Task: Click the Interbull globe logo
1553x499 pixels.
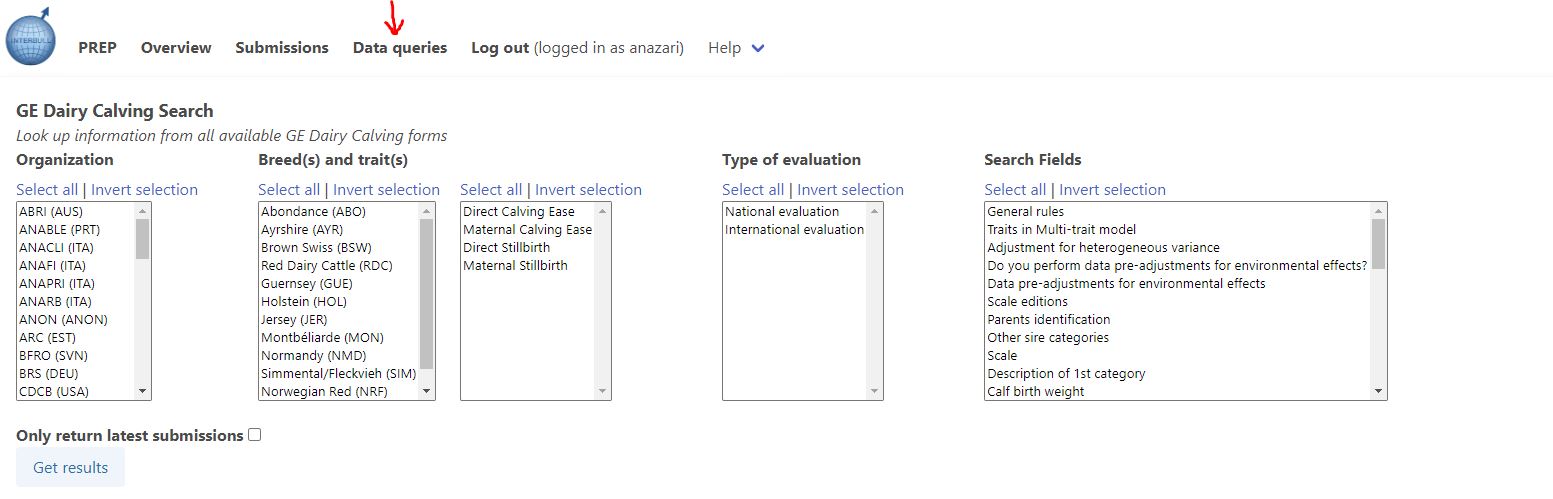Action: click(31, 38)
